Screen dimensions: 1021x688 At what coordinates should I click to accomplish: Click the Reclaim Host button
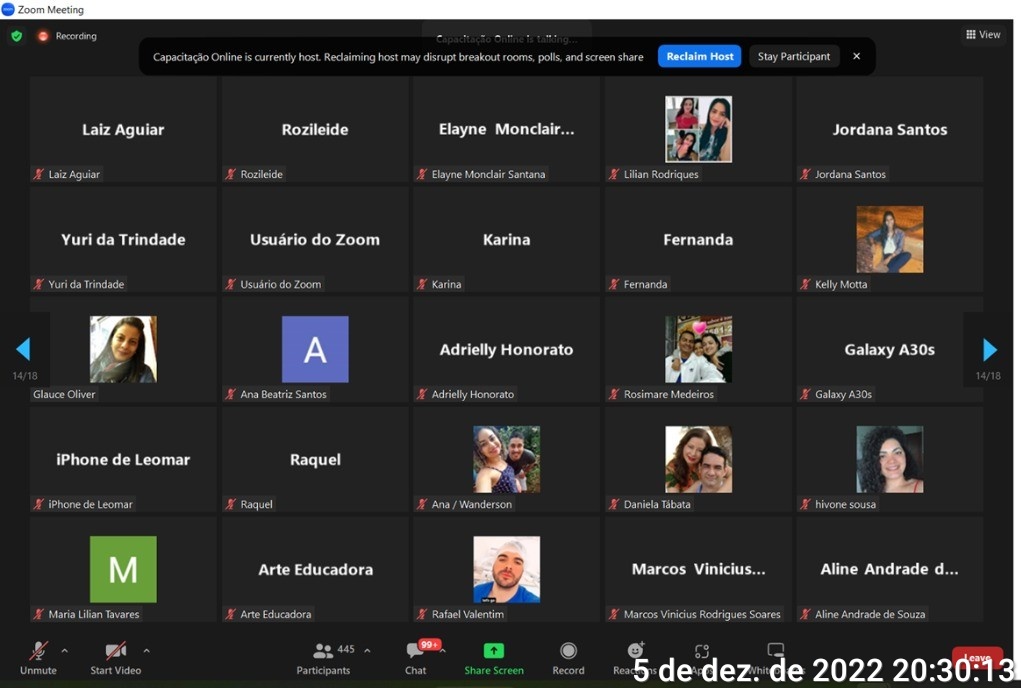pyautogui.click(x=699, y=57)
